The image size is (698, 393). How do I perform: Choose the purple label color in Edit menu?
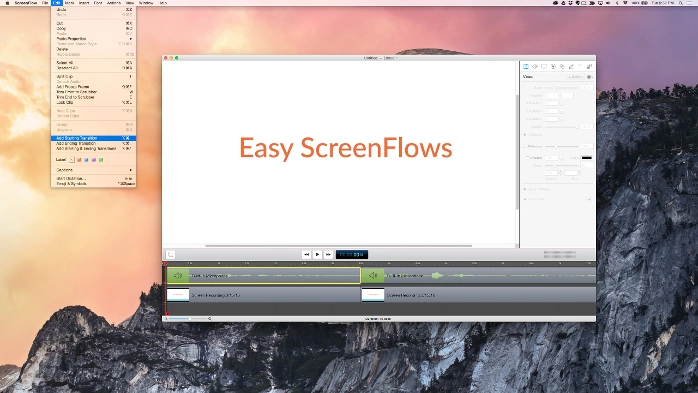pos(93,160)
